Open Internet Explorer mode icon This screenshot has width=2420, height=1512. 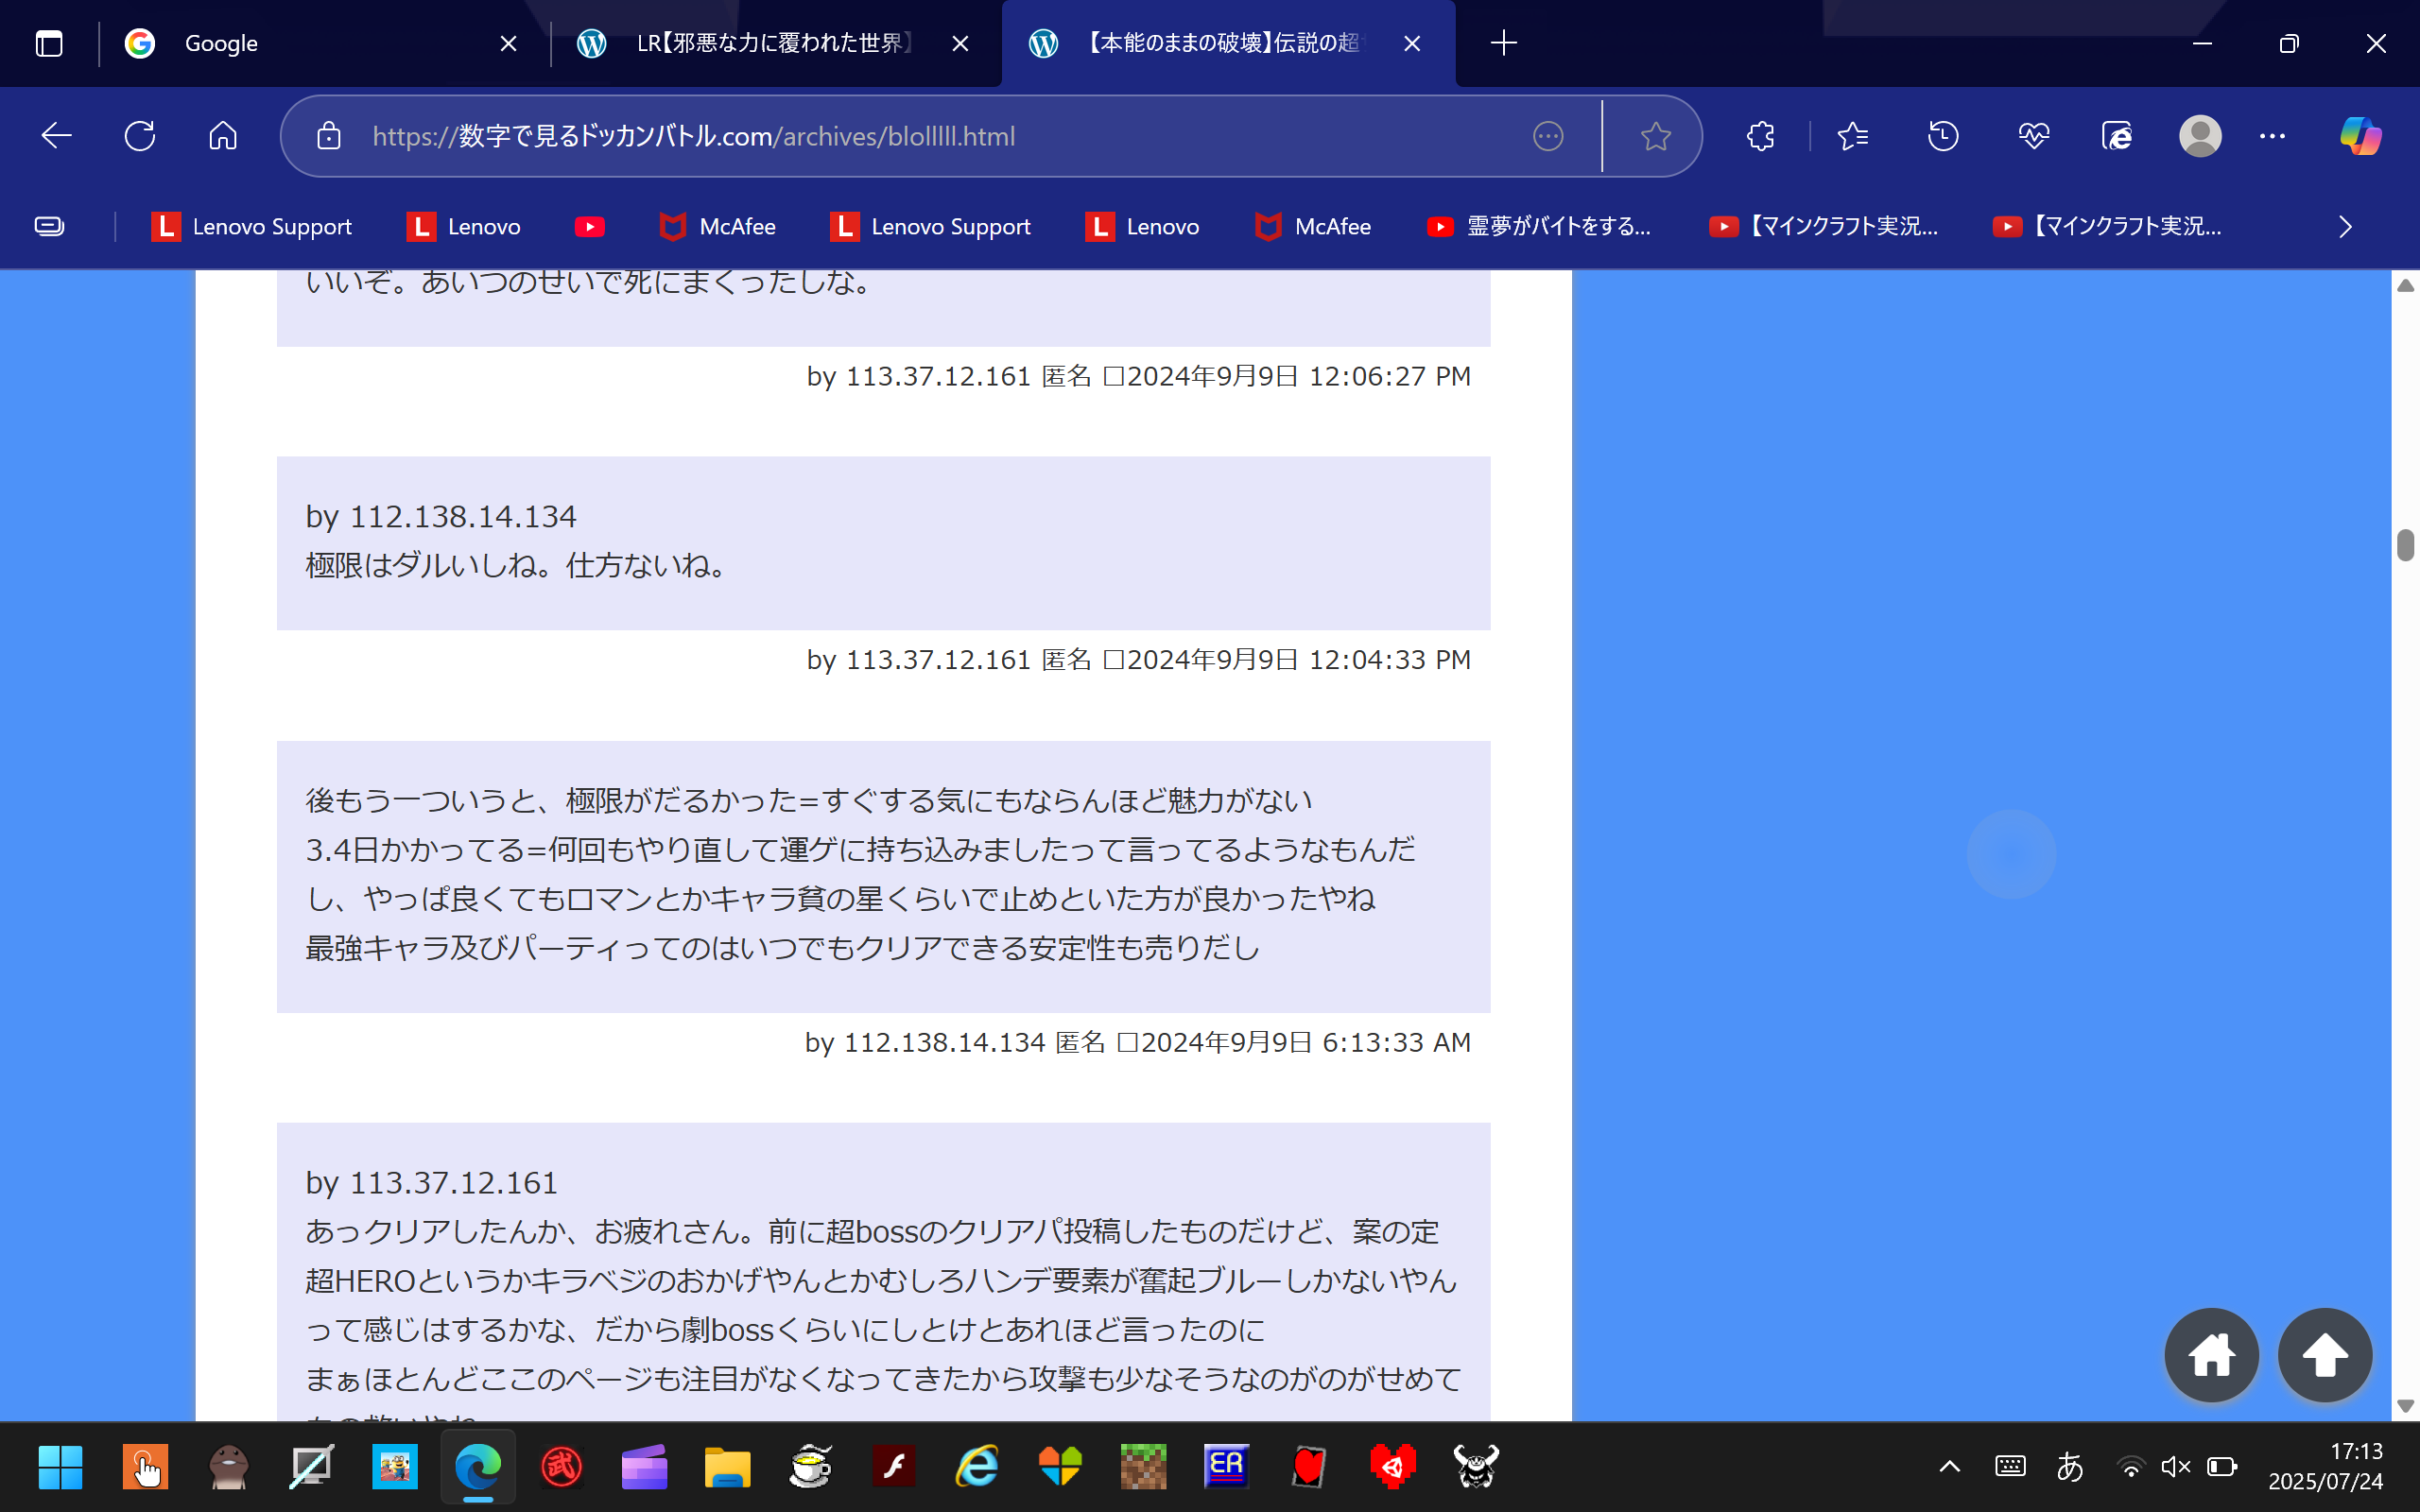(x=2117, y=136)
